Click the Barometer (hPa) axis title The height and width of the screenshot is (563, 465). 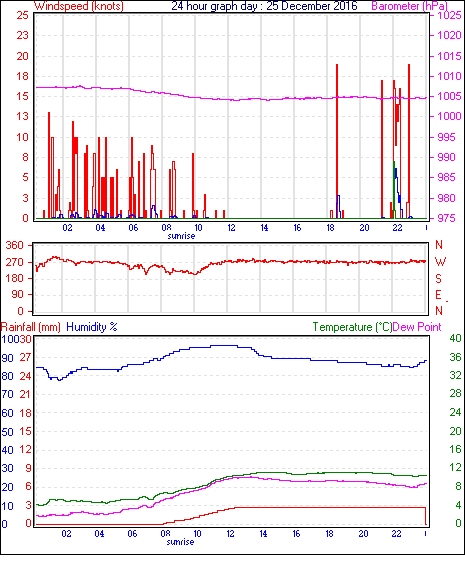pos(410,6)
